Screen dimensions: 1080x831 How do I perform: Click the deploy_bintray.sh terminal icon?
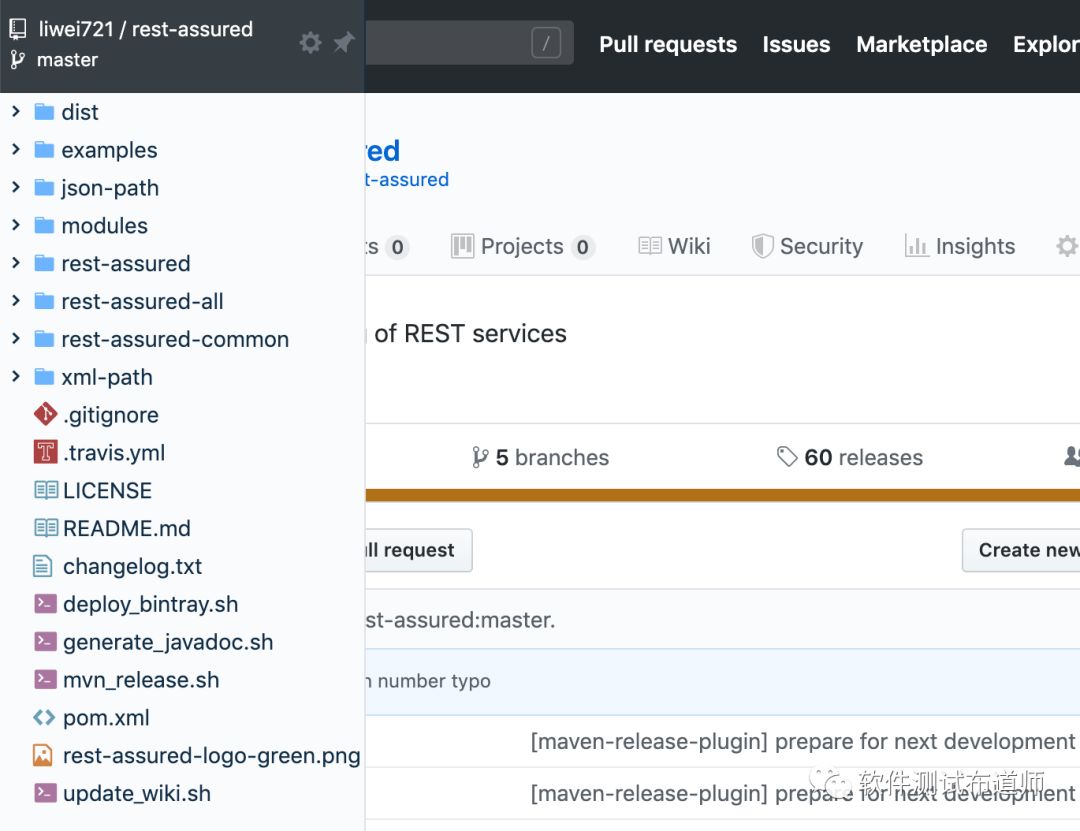coord(45,604)
